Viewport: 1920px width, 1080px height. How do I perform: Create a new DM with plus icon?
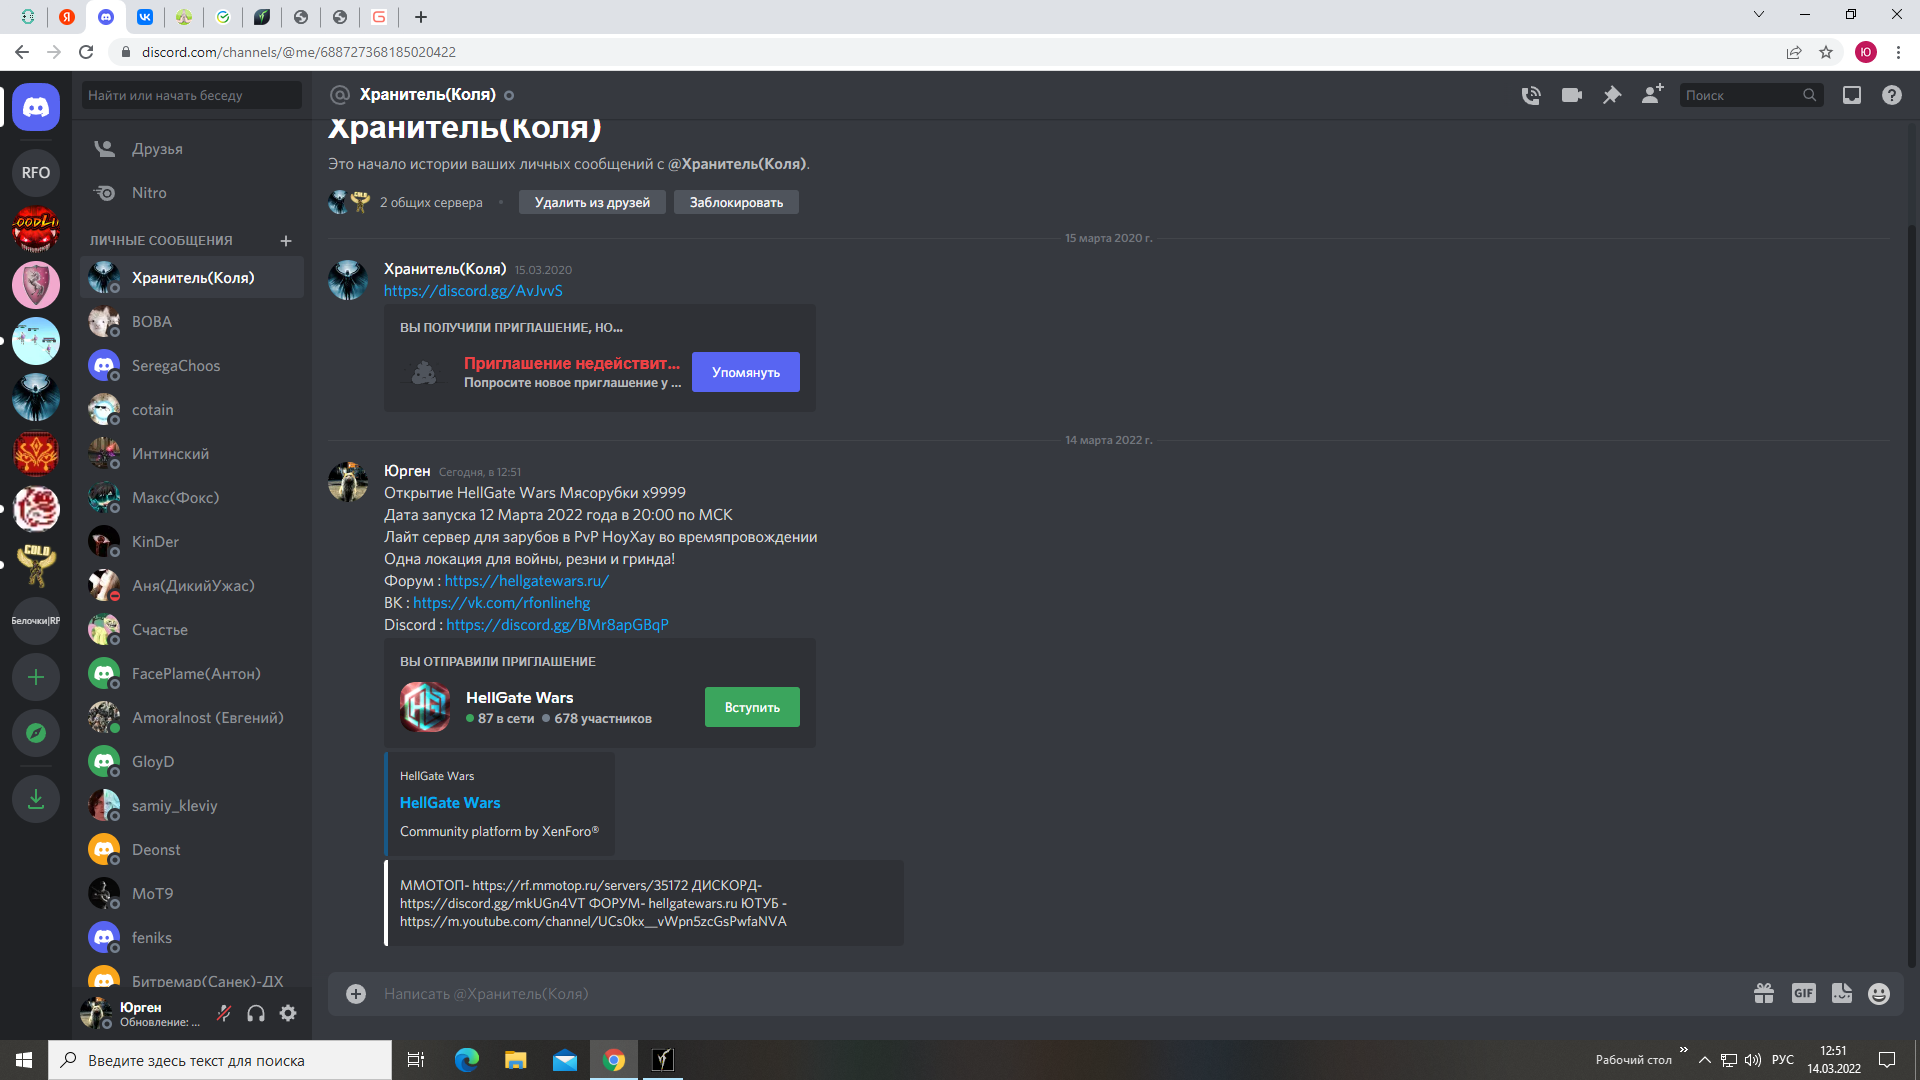286,241
